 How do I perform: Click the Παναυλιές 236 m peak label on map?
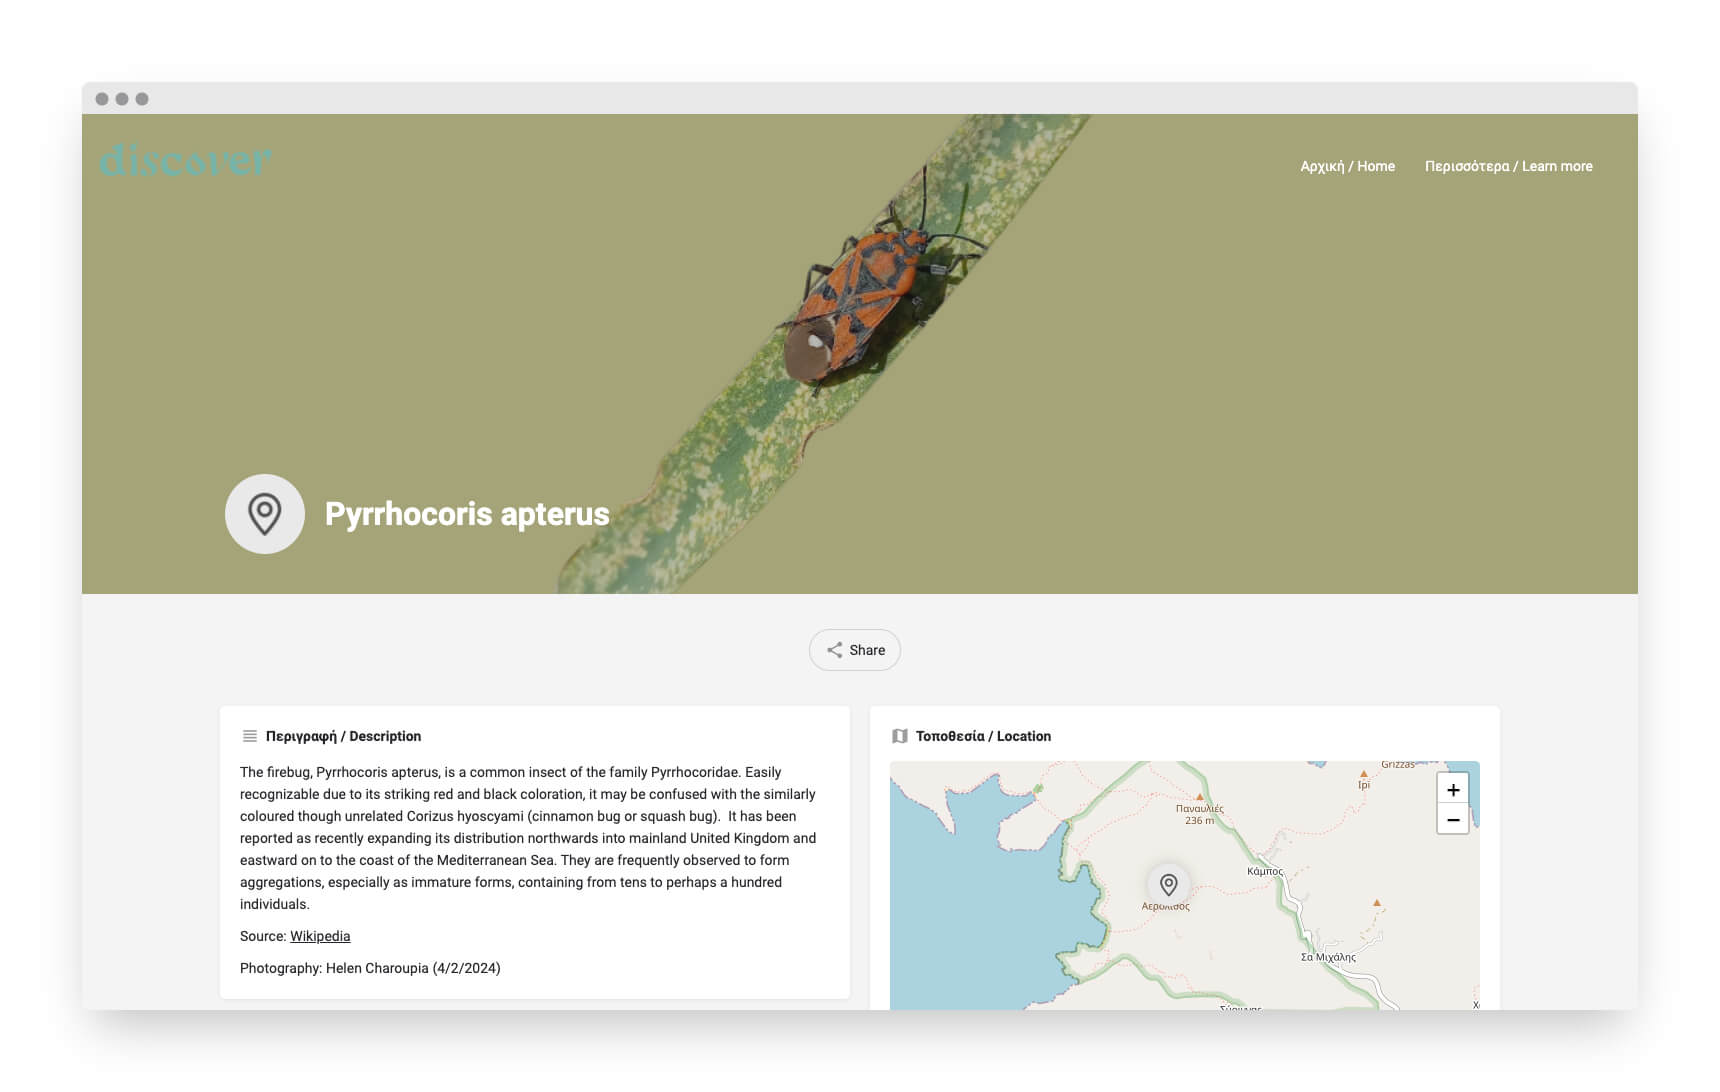1200,814
